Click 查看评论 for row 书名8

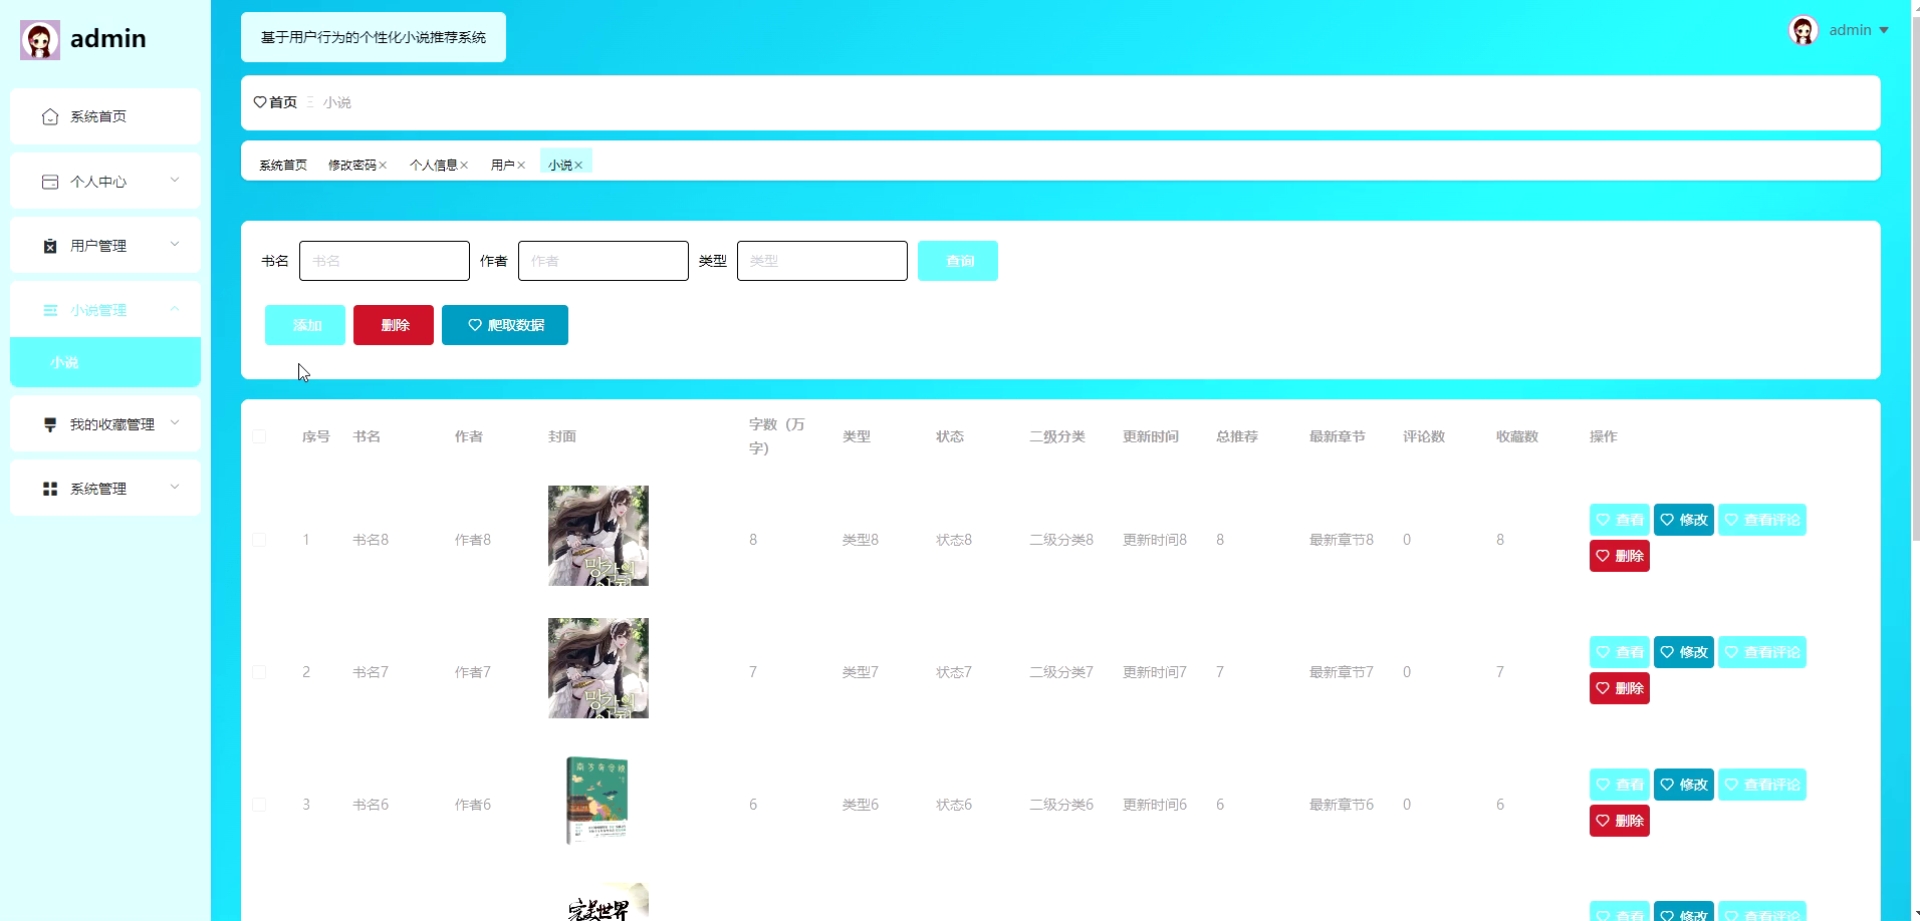pyautogui.click(x=1762, y=520)
